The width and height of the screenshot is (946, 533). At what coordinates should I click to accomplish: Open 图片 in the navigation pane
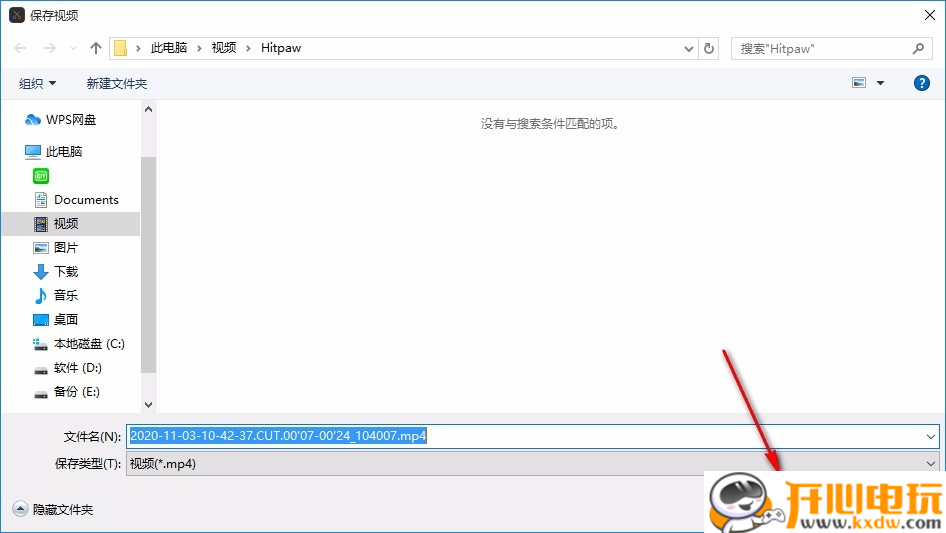(x=66, y=247)
